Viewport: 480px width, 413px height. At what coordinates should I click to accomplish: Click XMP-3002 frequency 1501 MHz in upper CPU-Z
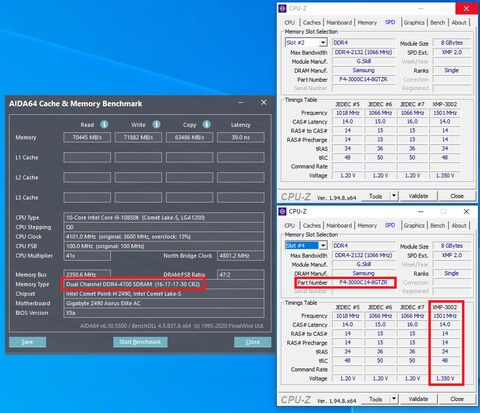(x=445, y=113)
